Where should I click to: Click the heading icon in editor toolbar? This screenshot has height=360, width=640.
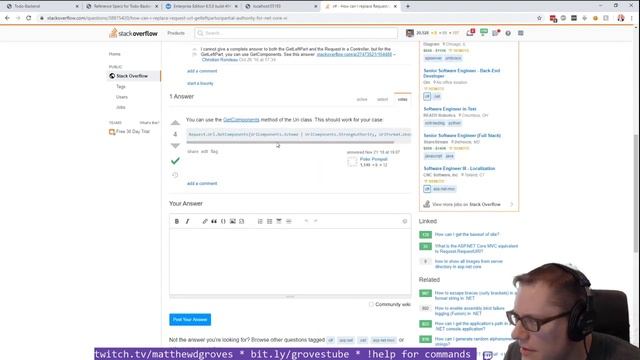tap(279, 221)
